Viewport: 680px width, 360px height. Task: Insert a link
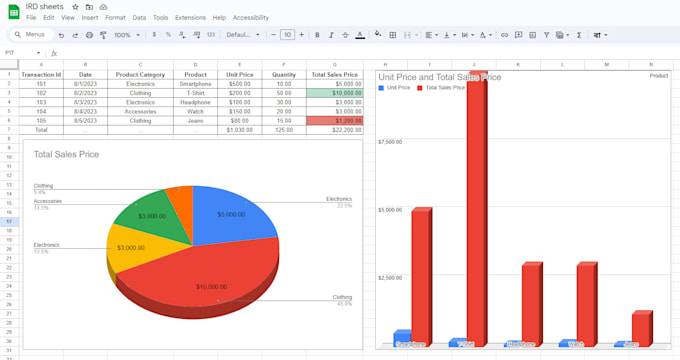tap(504, 35)
